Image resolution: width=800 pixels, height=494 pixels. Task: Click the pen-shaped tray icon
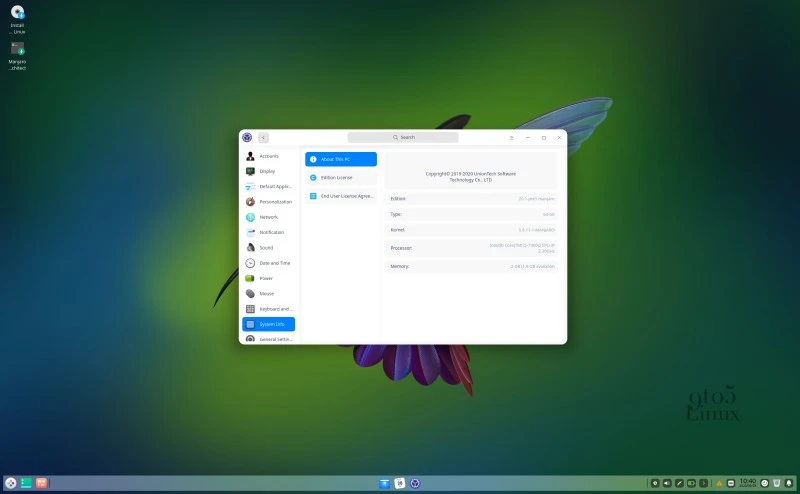(679, 483)
